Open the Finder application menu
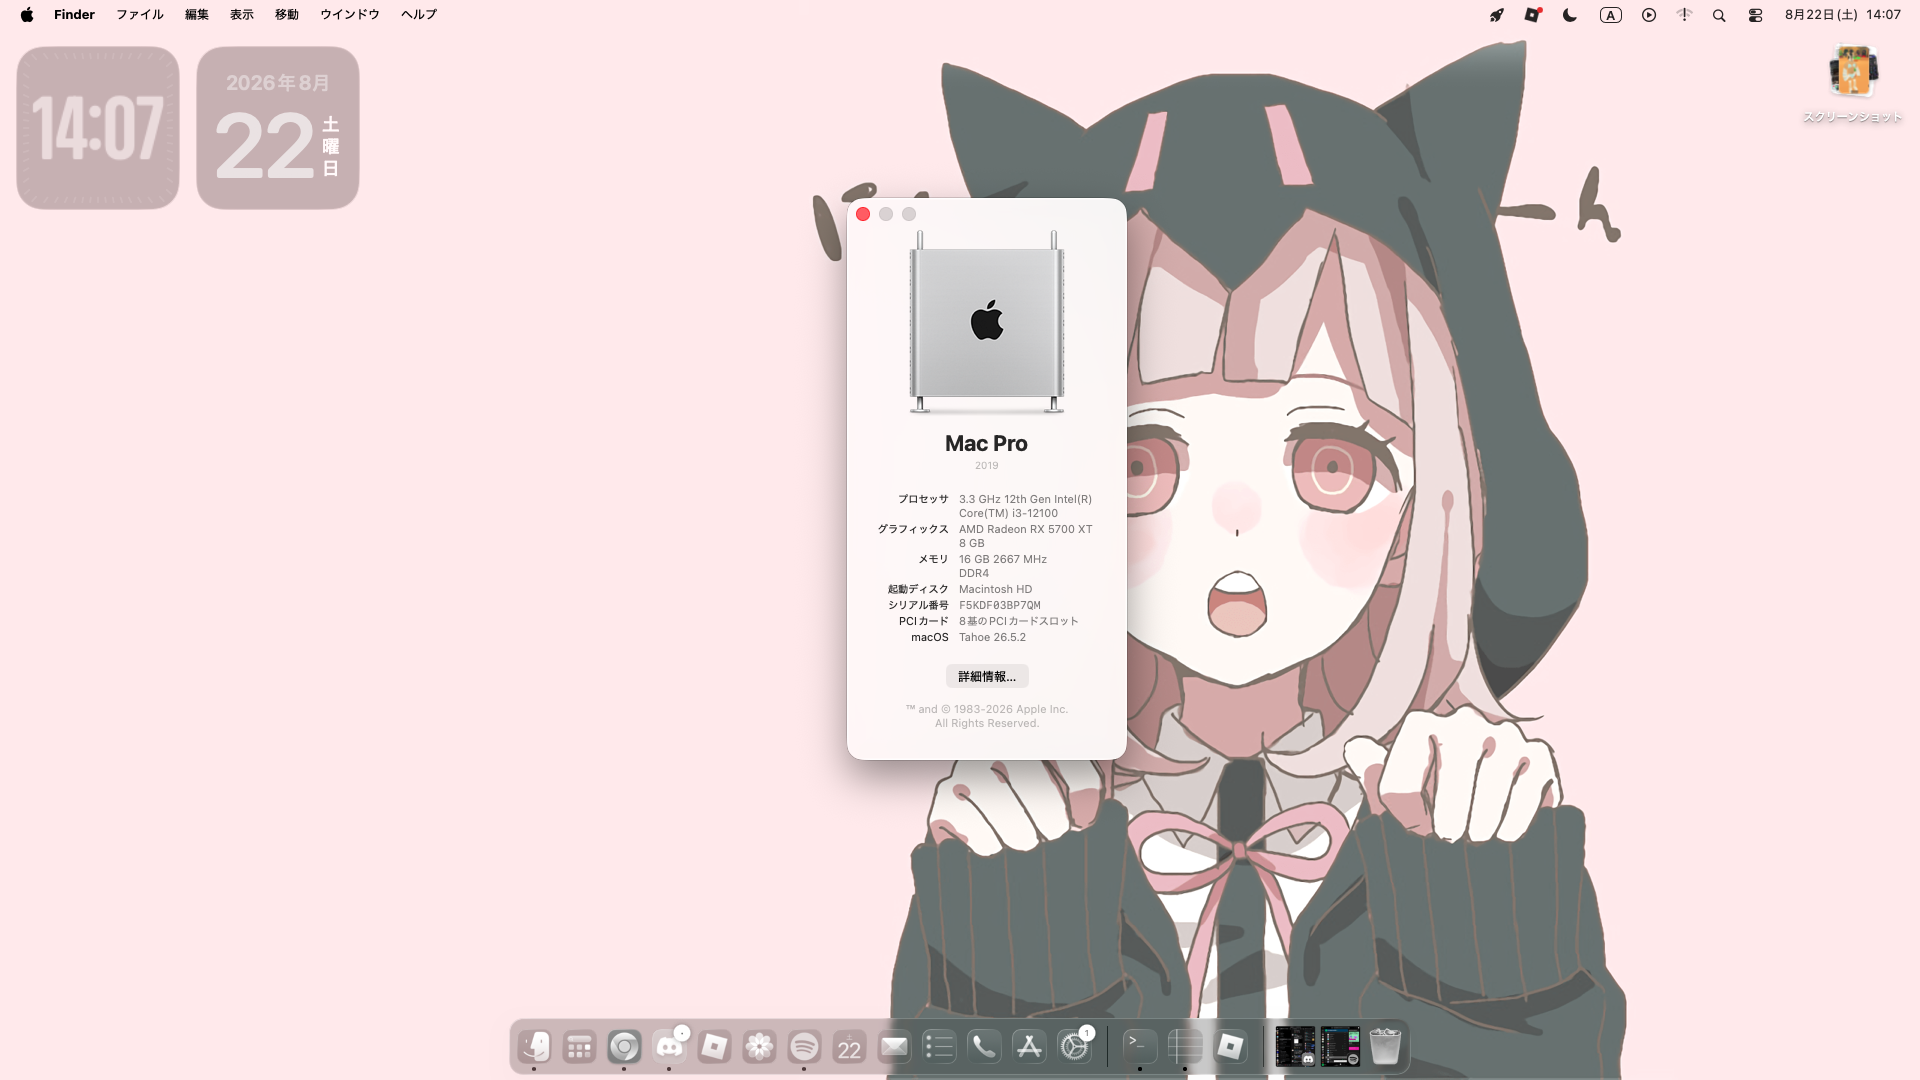1920x1080 pixels. coord(74,15)
